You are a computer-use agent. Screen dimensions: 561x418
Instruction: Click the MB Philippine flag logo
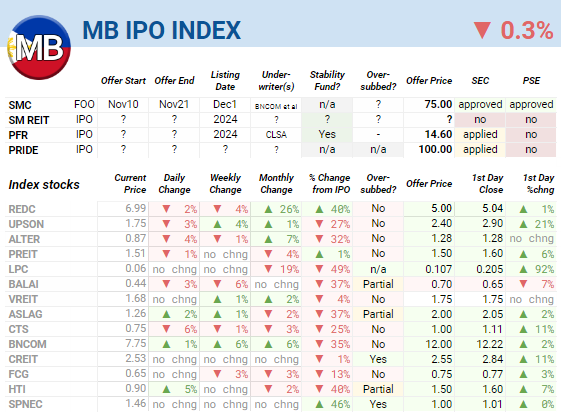coord(39,47)
